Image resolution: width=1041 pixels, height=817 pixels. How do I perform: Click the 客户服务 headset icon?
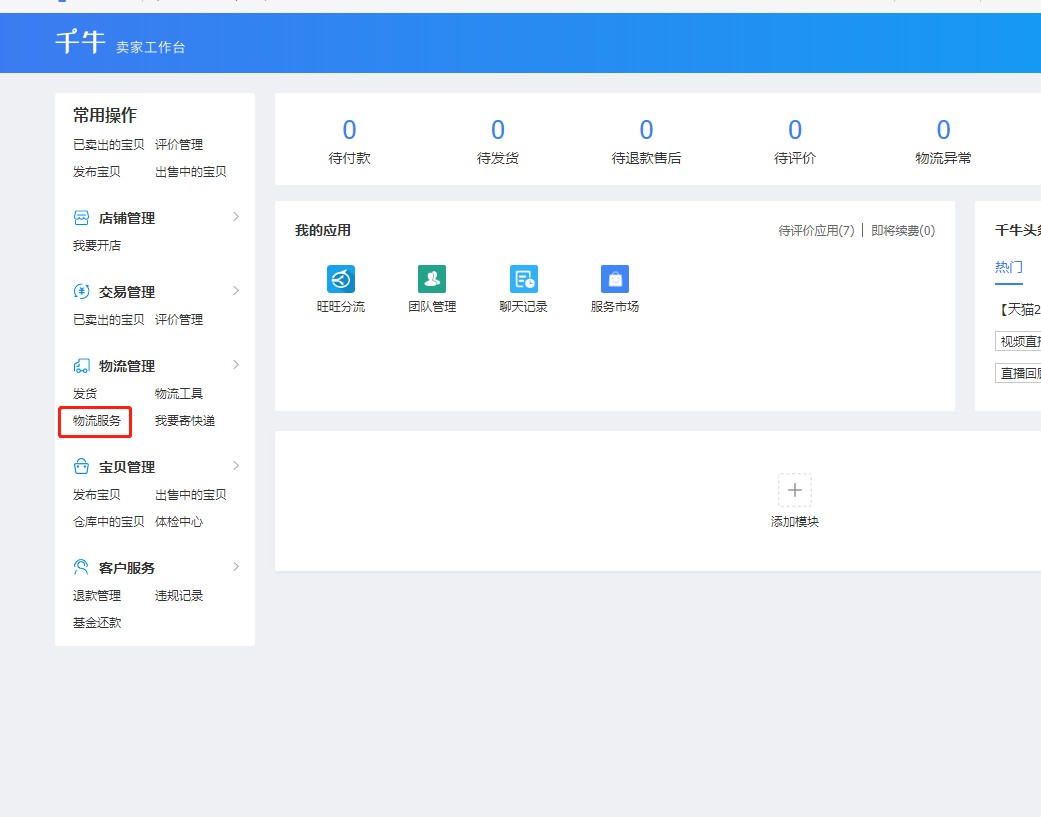(x=82, y=568)
